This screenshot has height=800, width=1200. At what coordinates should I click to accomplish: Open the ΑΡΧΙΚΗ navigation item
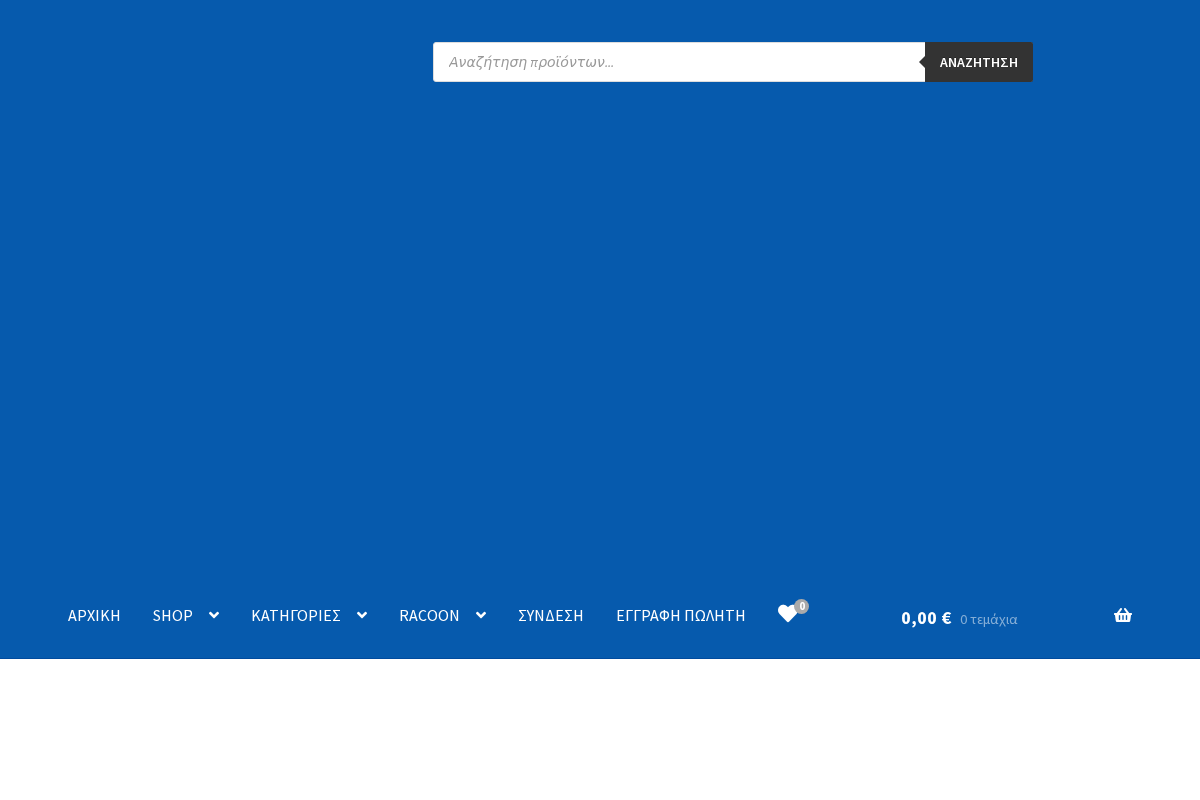pos(94,615)
